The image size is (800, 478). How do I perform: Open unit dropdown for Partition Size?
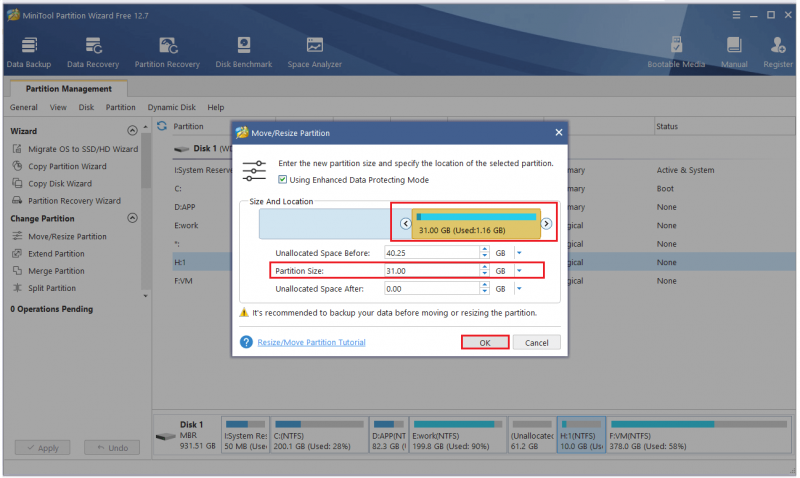tap(519, 271)
